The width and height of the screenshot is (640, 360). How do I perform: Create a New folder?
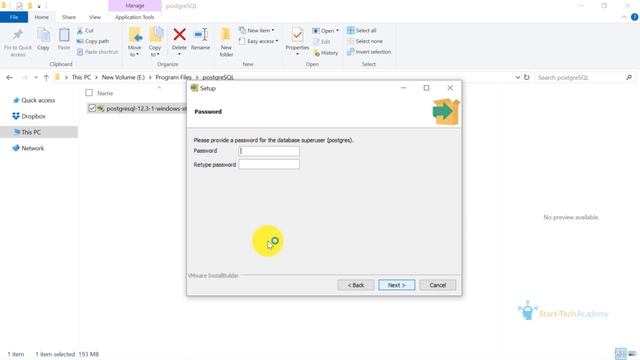[x=226, y=42]
